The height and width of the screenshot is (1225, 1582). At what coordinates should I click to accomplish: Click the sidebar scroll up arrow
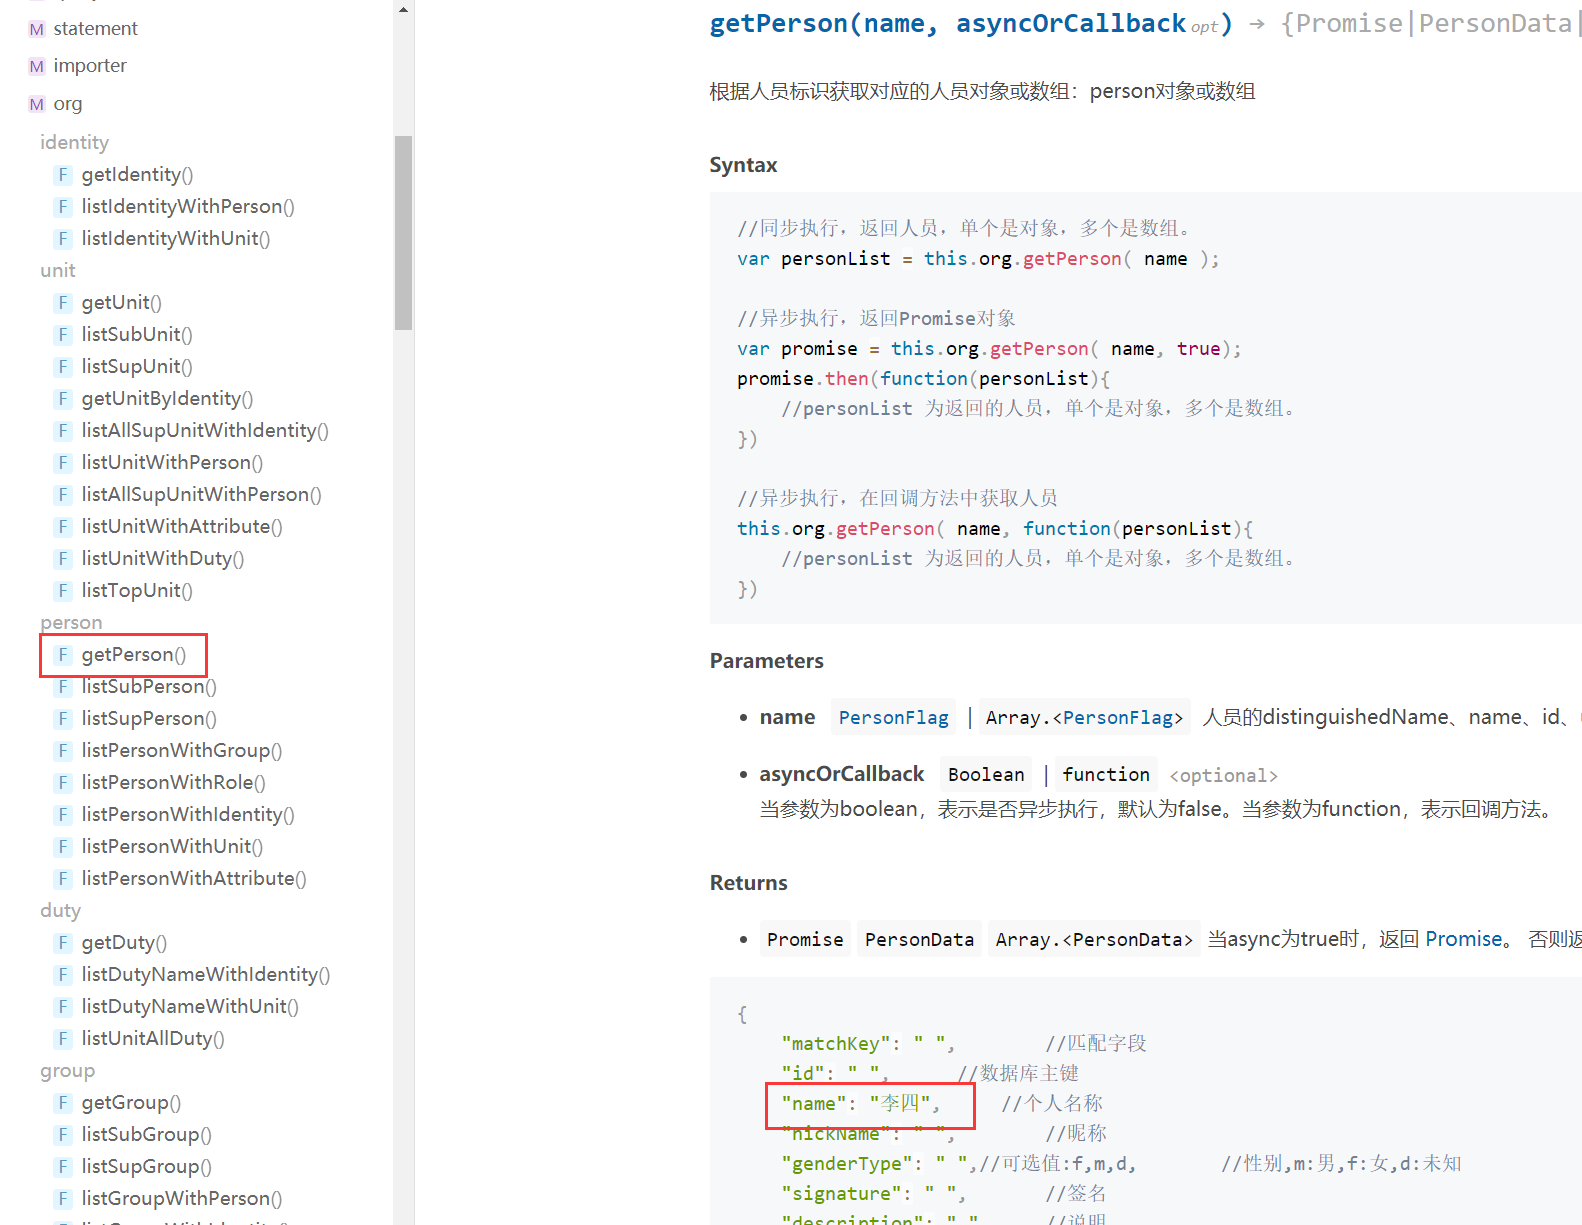(x=403, y=9)
